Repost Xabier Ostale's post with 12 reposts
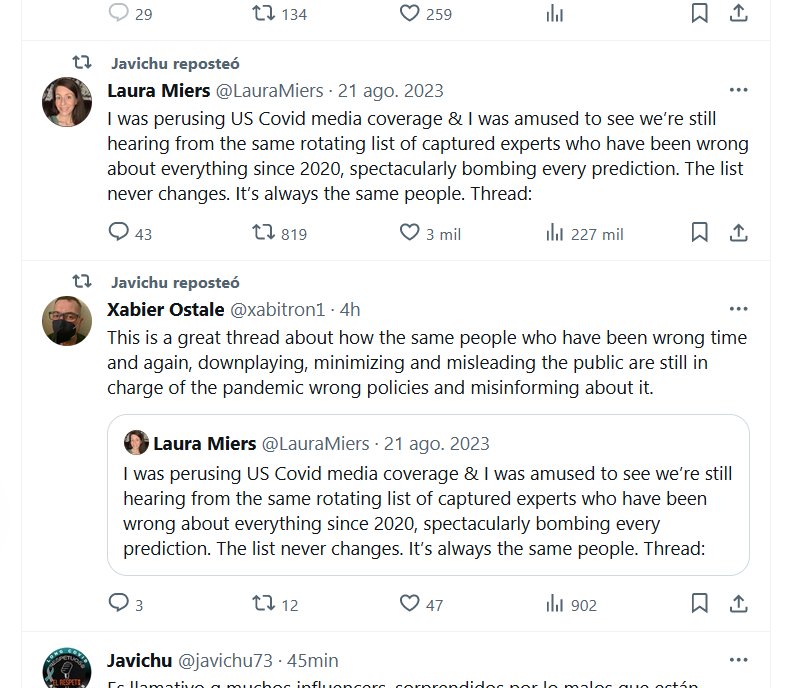Viewport: 790px width, 688px height. tap(264, 604)
